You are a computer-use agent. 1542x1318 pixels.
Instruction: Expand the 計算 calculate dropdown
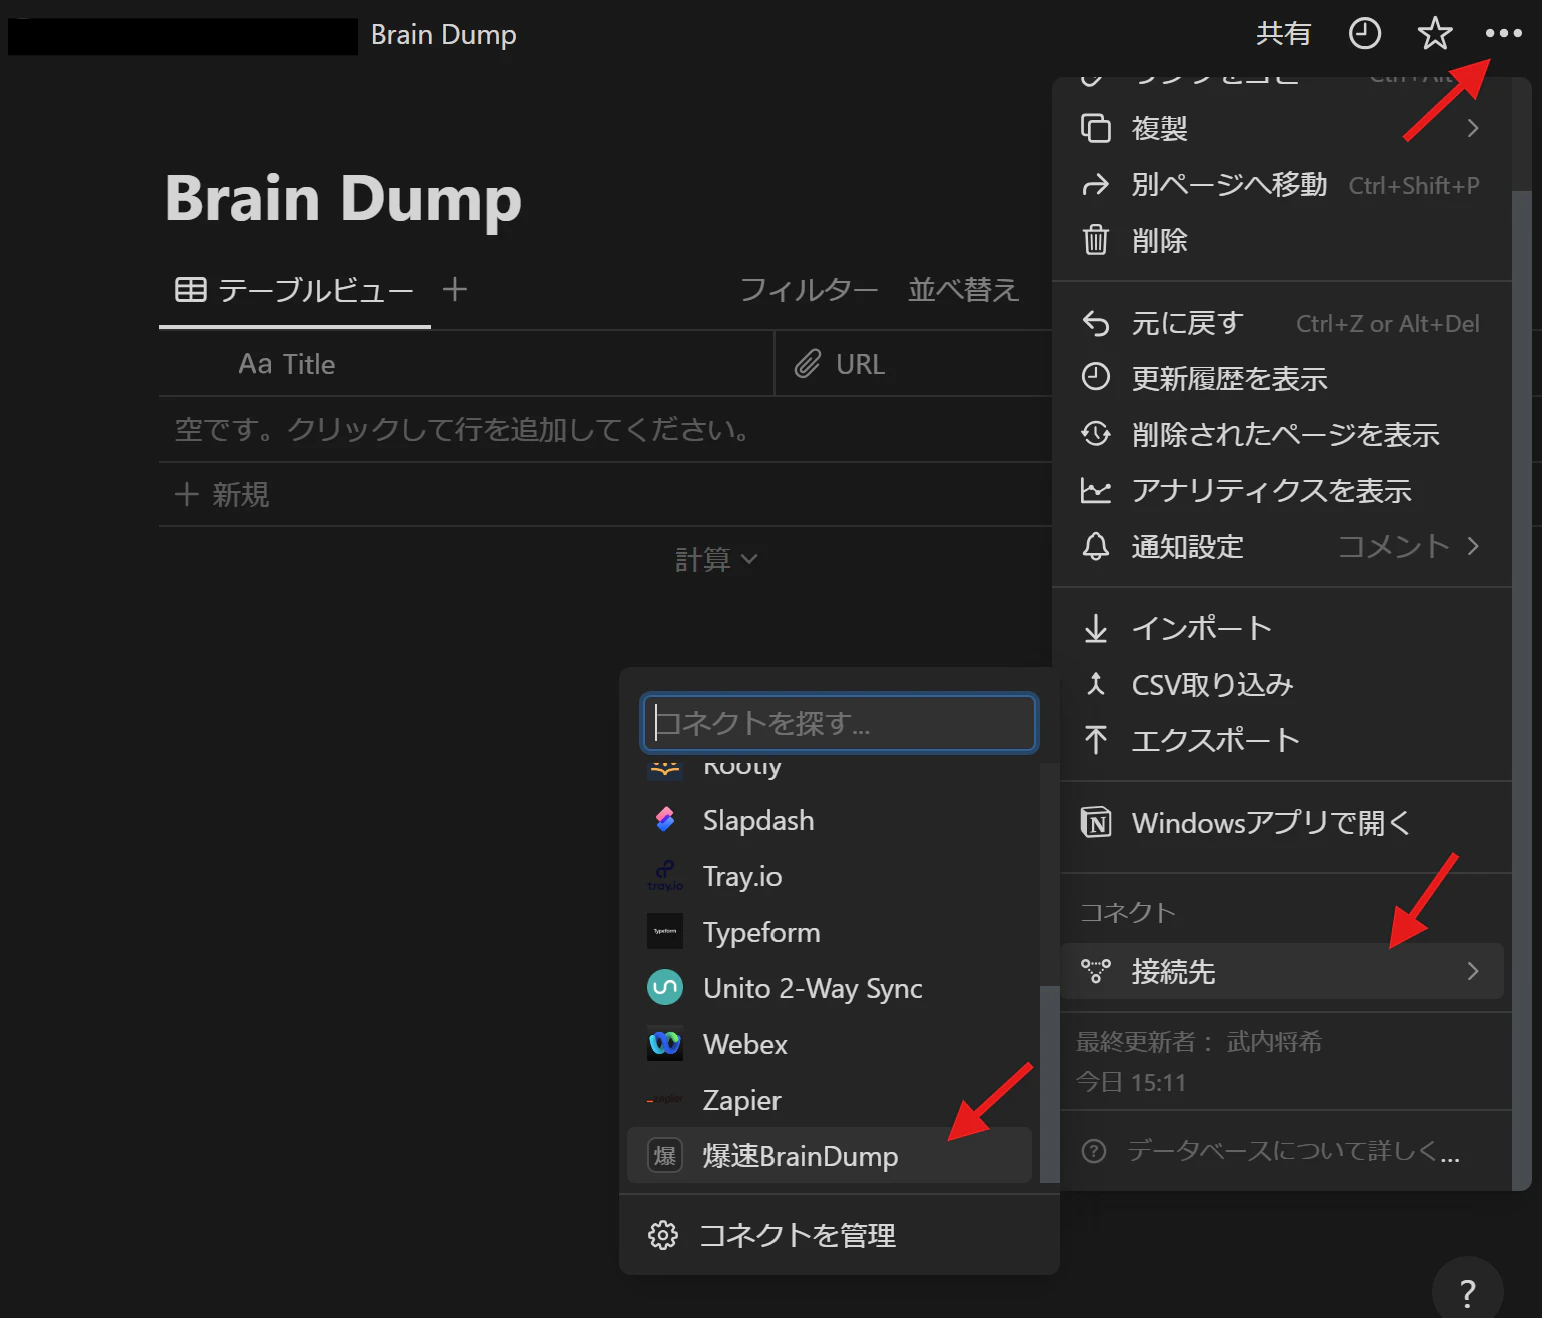point(716,560)
